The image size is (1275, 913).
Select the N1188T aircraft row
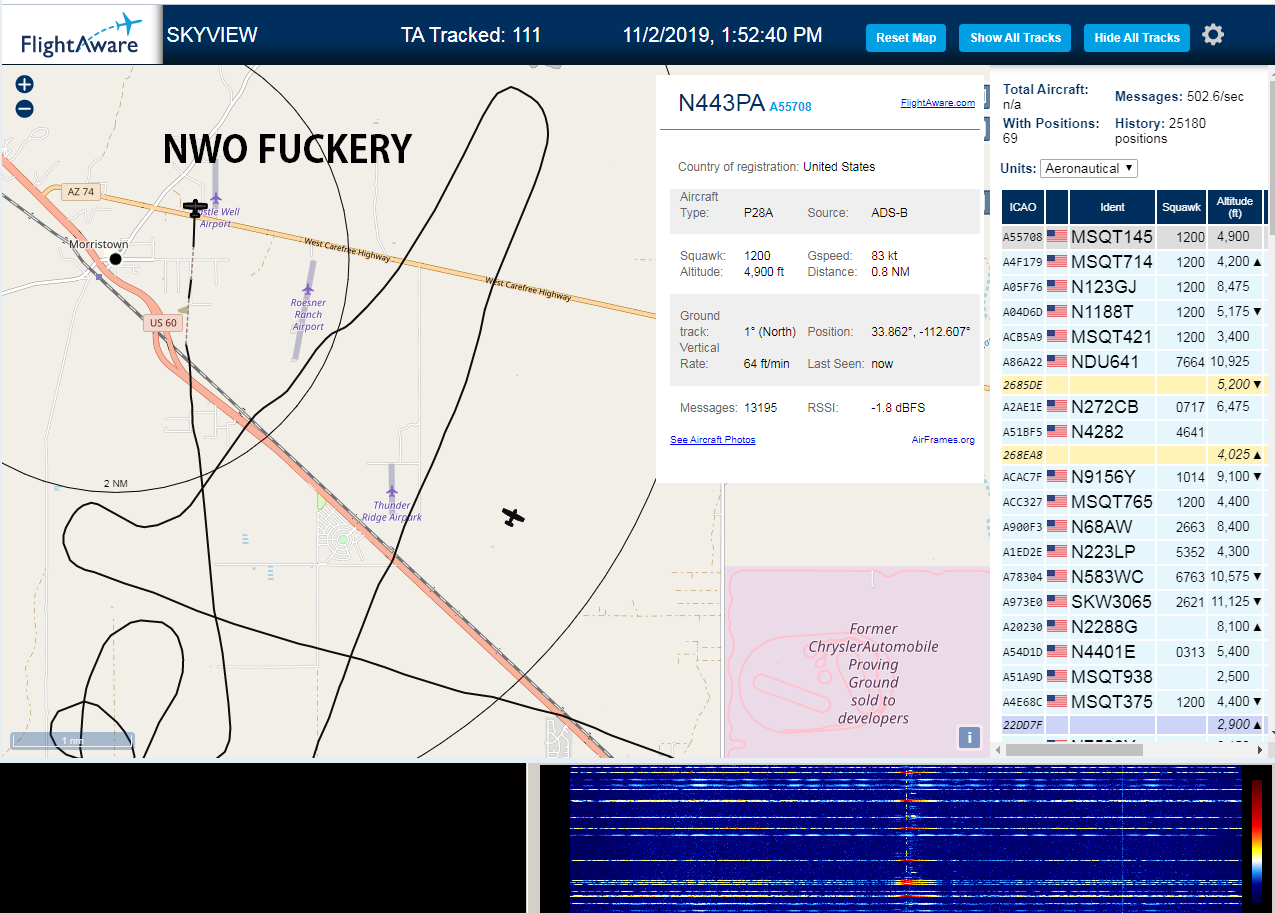tap(1133, 312)
